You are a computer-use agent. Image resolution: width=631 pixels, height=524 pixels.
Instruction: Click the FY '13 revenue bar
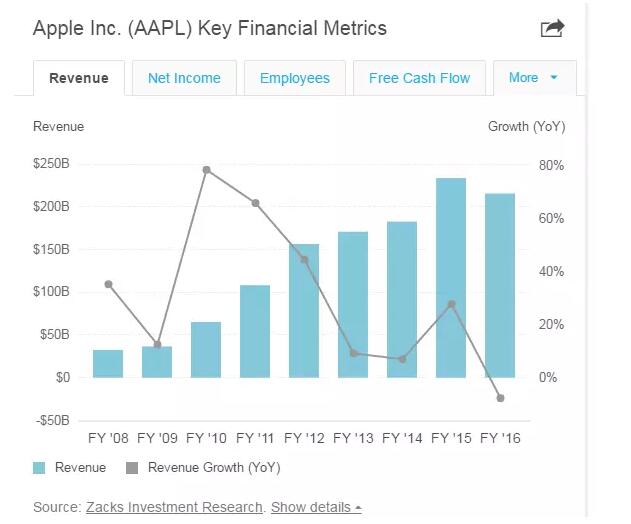click(x=353, y=305)
